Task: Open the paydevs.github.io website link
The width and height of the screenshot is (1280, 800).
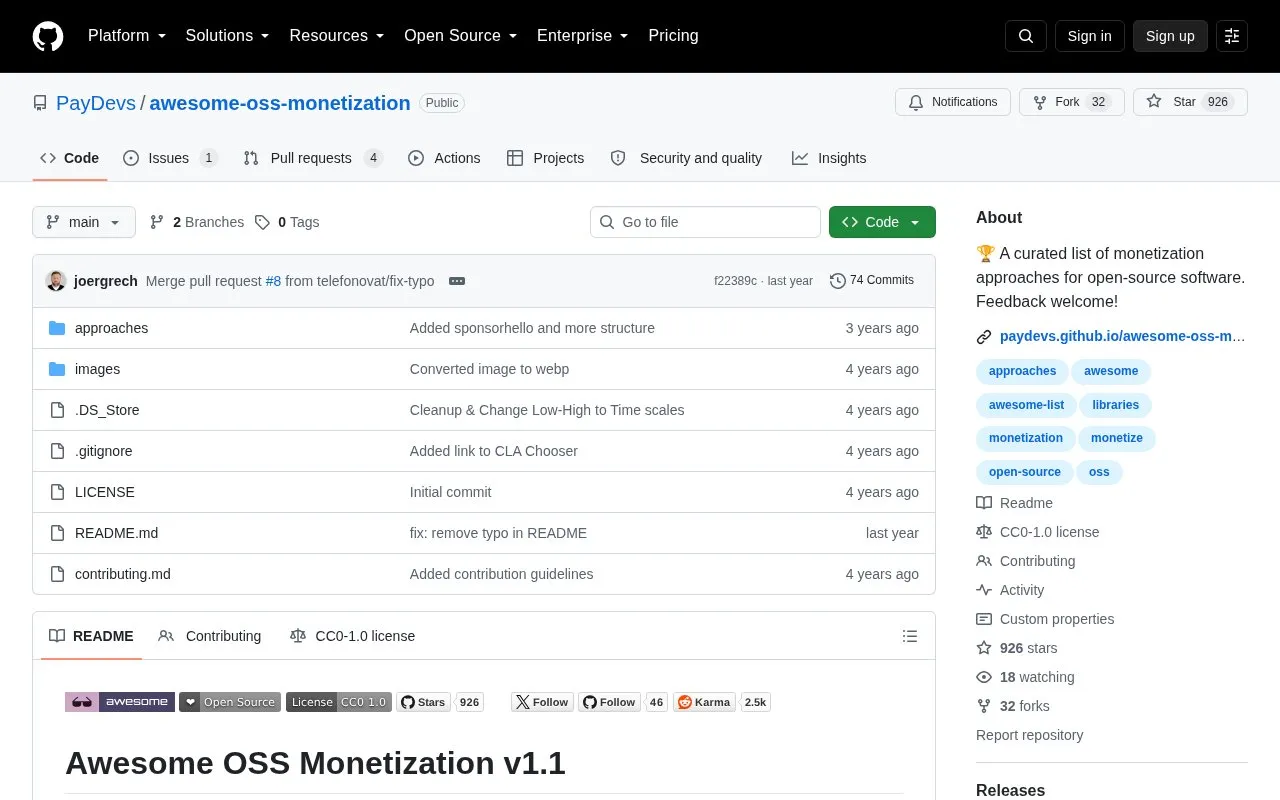Action: click(x=1123, y=337)
